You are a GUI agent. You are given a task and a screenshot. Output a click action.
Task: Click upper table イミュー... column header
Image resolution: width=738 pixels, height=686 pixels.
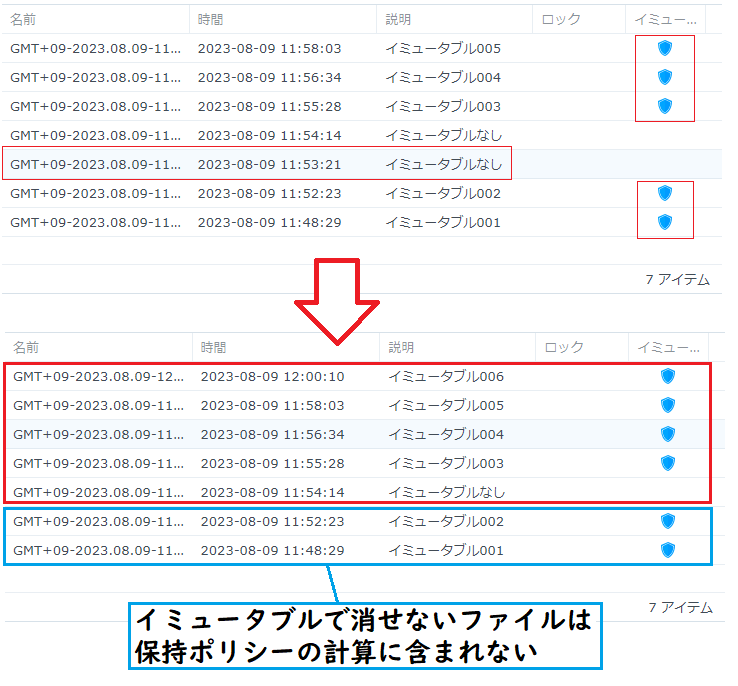coord(666,19)
